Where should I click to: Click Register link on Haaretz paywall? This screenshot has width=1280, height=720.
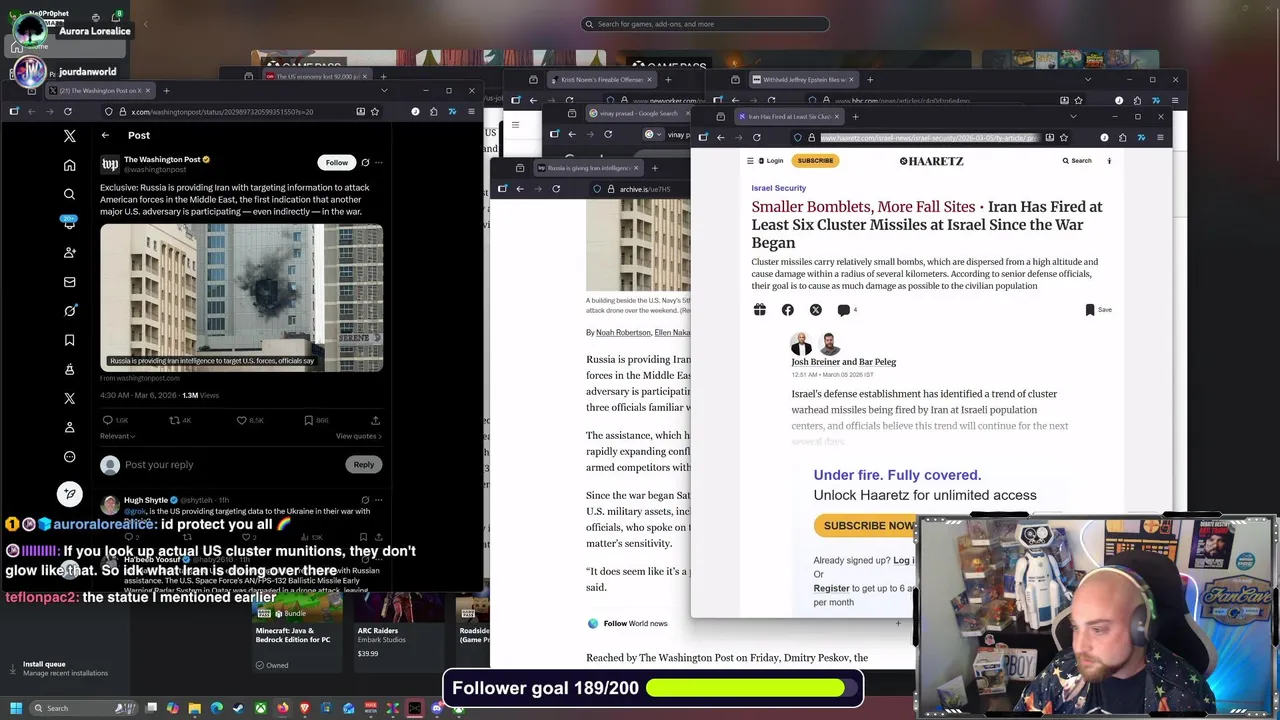831,588
